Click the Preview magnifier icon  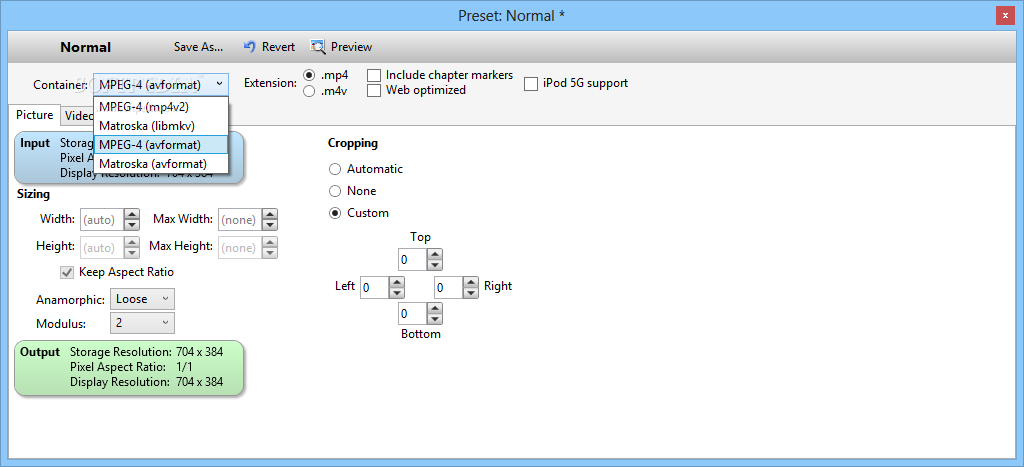(318, 46)
